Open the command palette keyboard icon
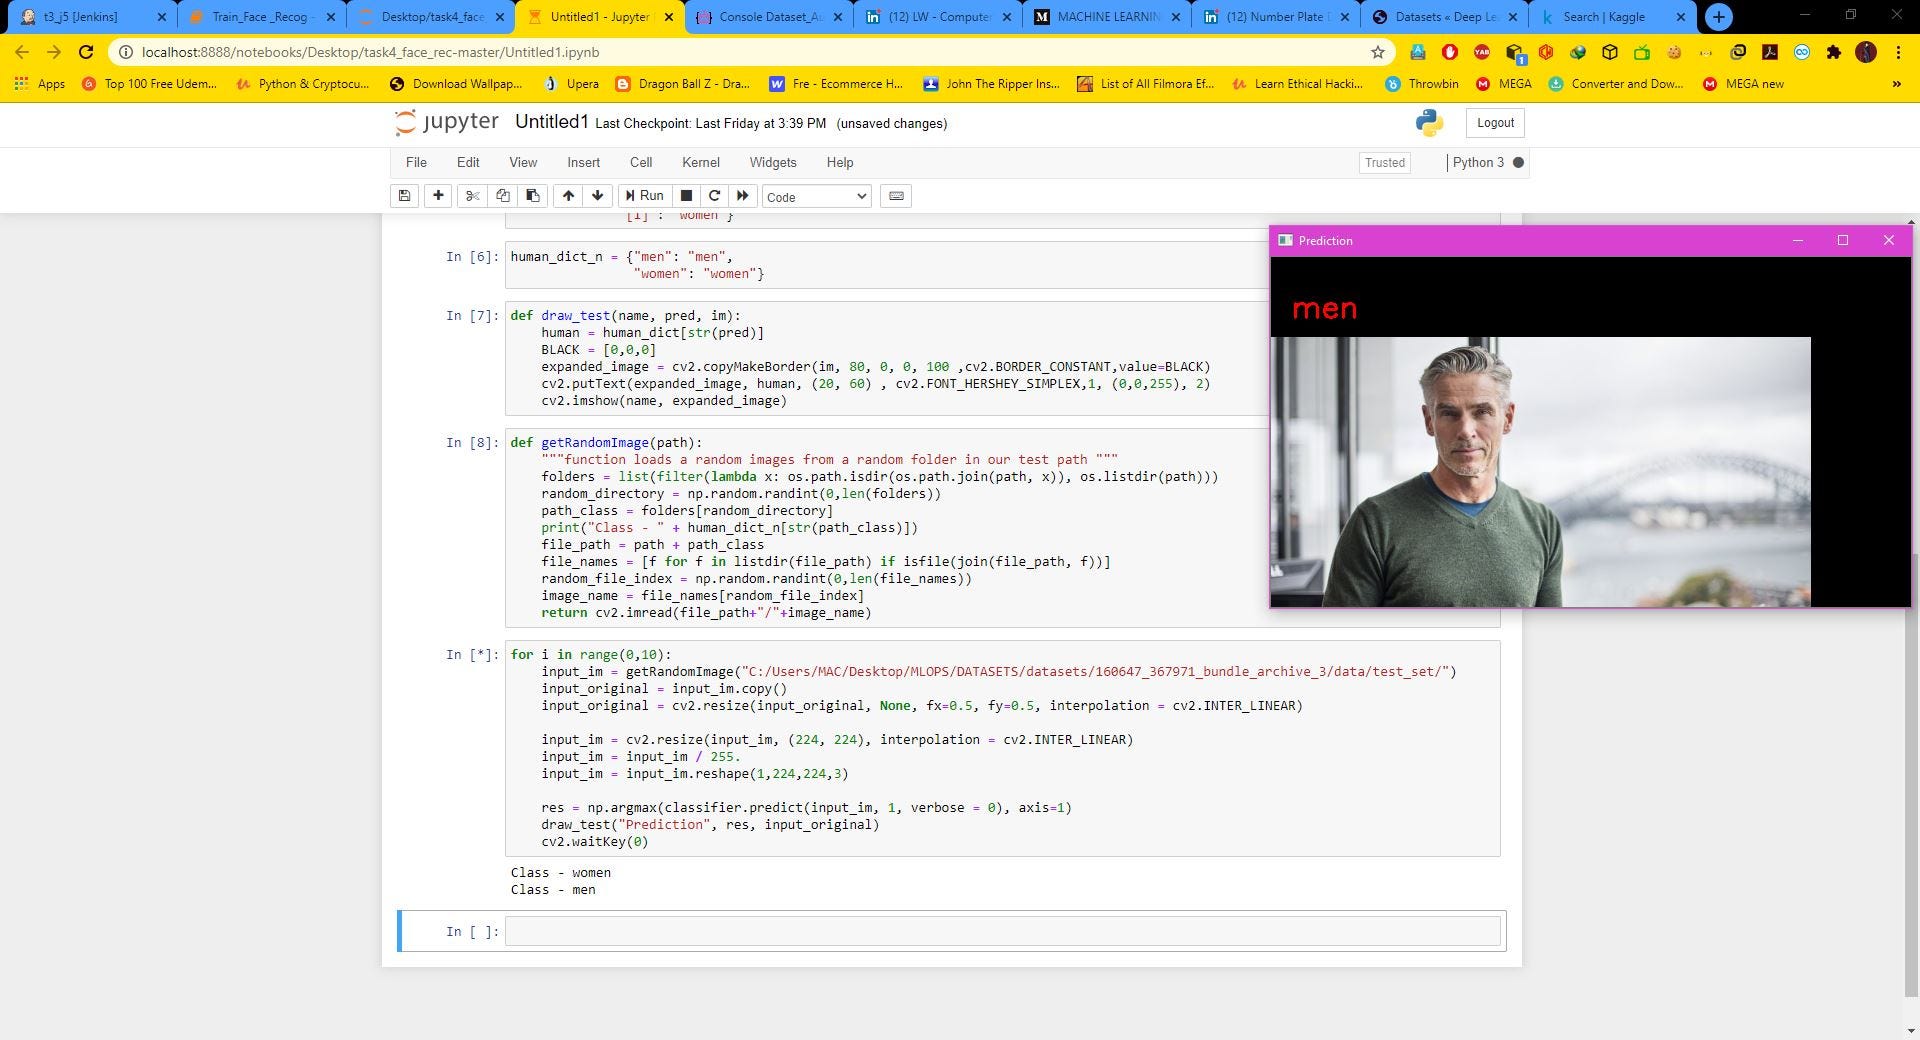This screenshot has width=1920, height=1040. pos(896,196)
